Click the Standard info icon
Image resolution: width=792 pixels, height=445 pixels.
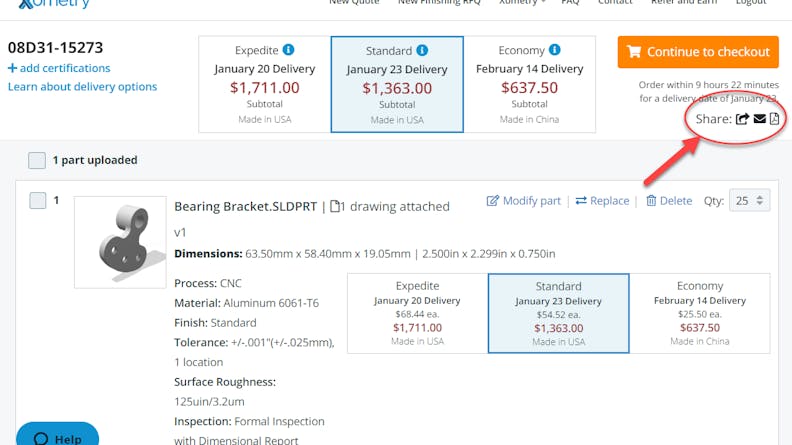[422, 50]
